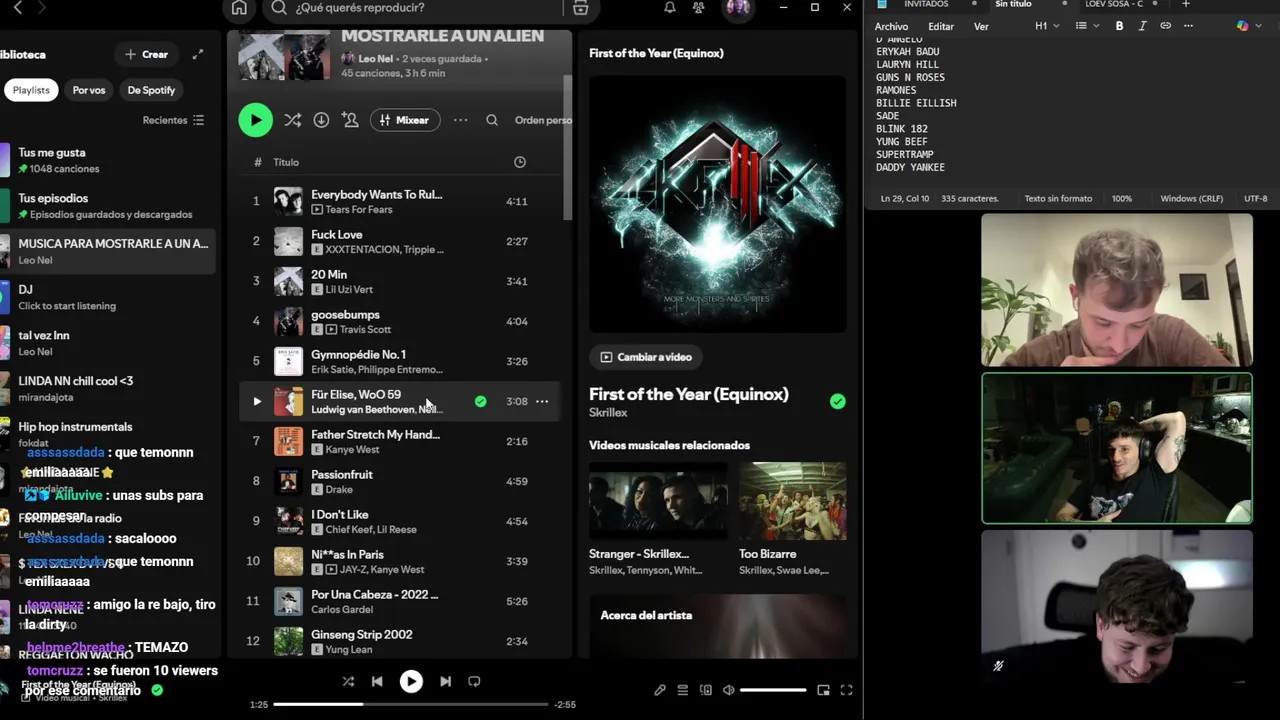Sort tracks by the duration clock header

point(520,162)
